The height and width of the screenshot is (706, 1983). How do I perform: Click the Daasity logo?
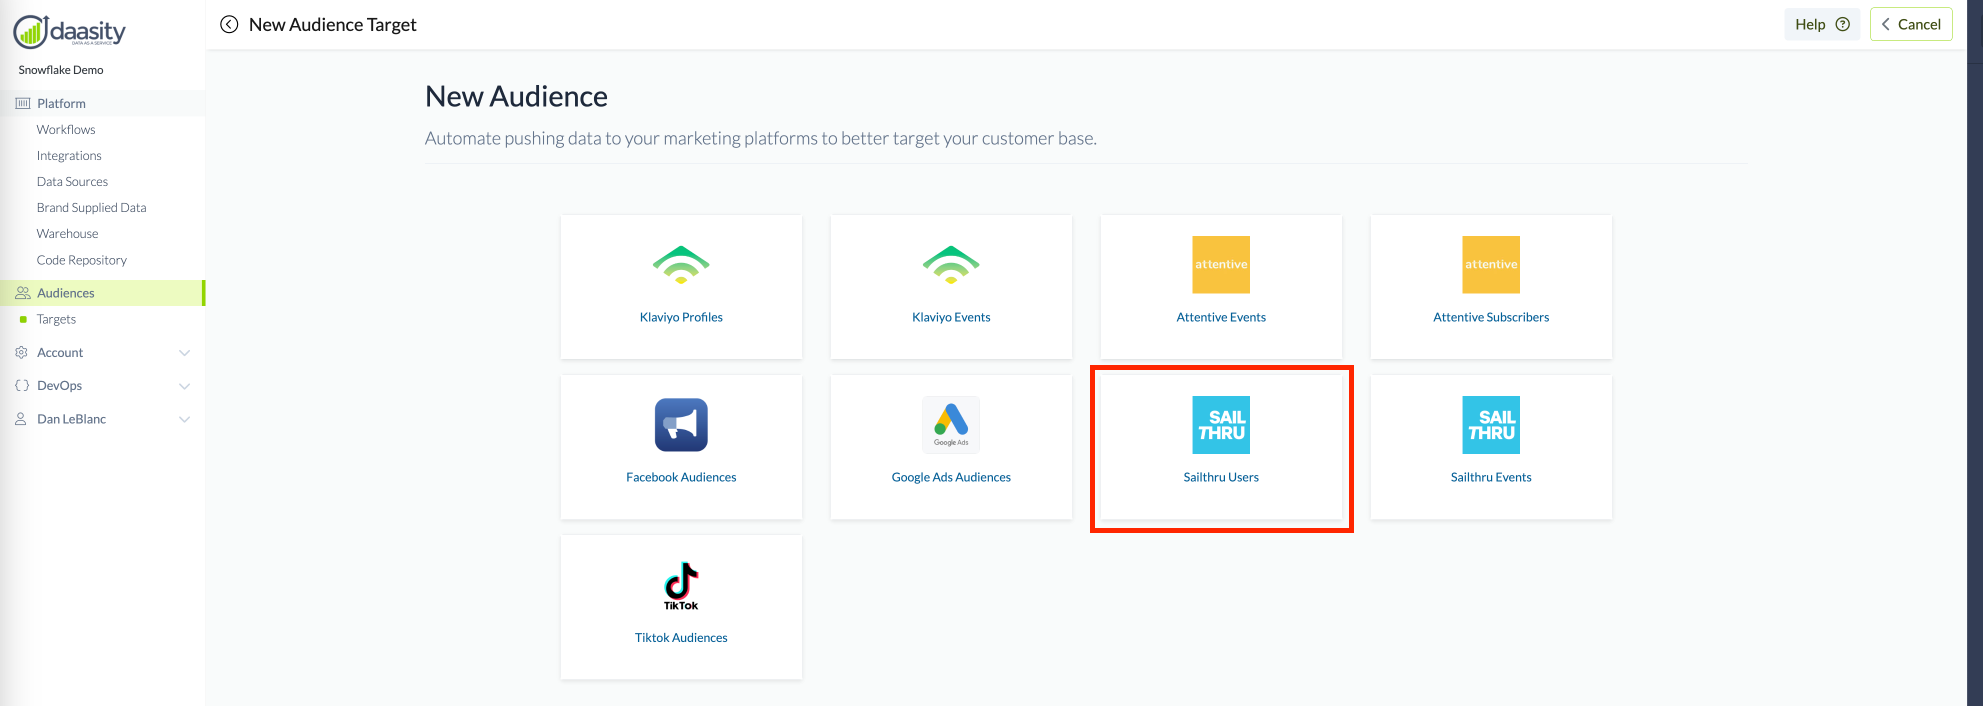coord(70,32)
